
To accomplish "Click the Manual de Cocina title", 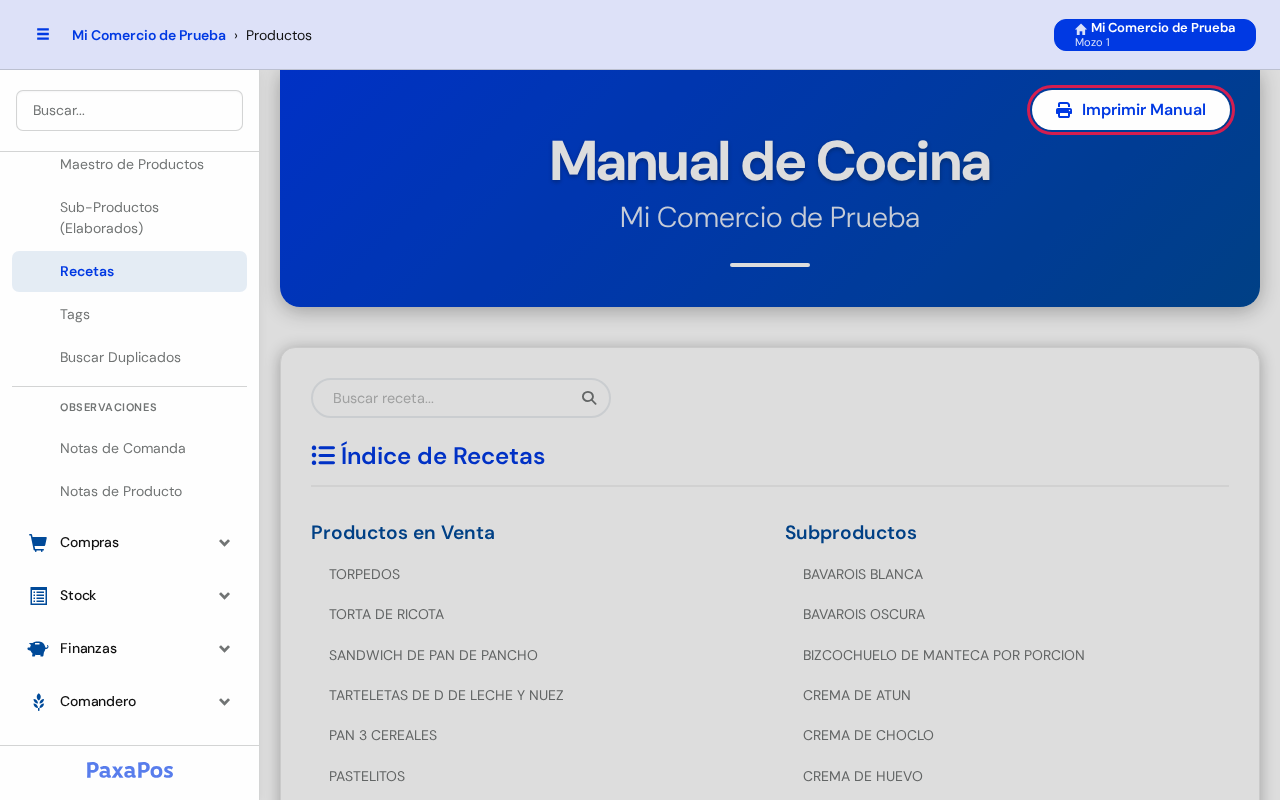I will [x=770, y=160].
